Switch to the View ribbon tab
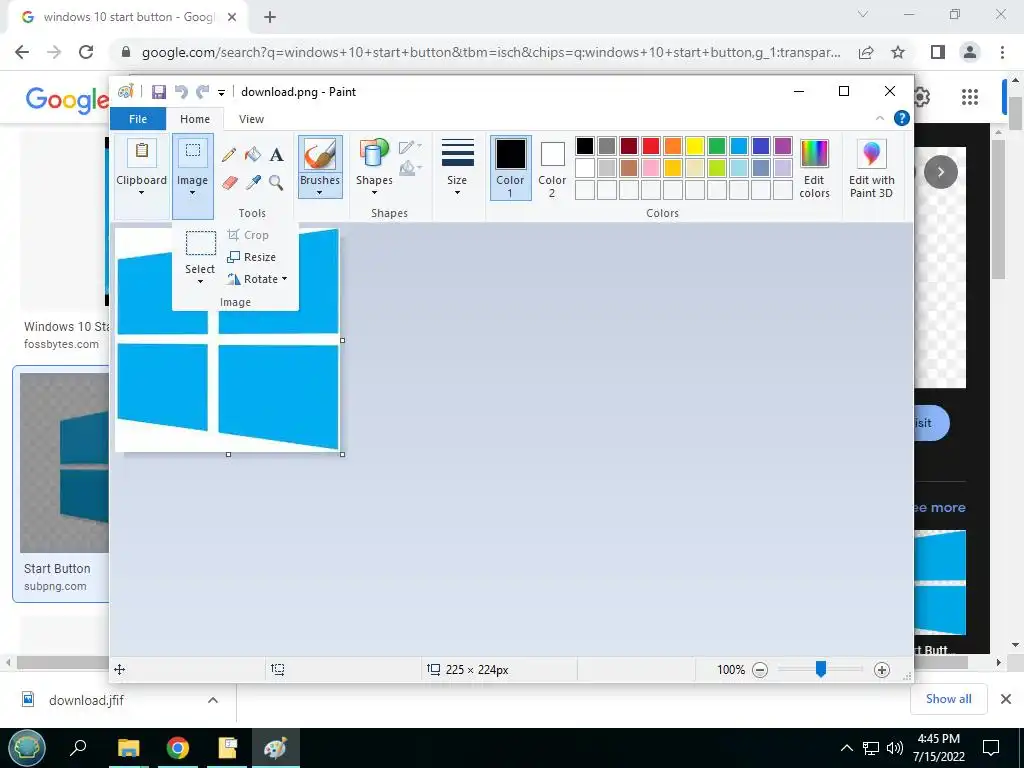 click(x=251, y=119)
